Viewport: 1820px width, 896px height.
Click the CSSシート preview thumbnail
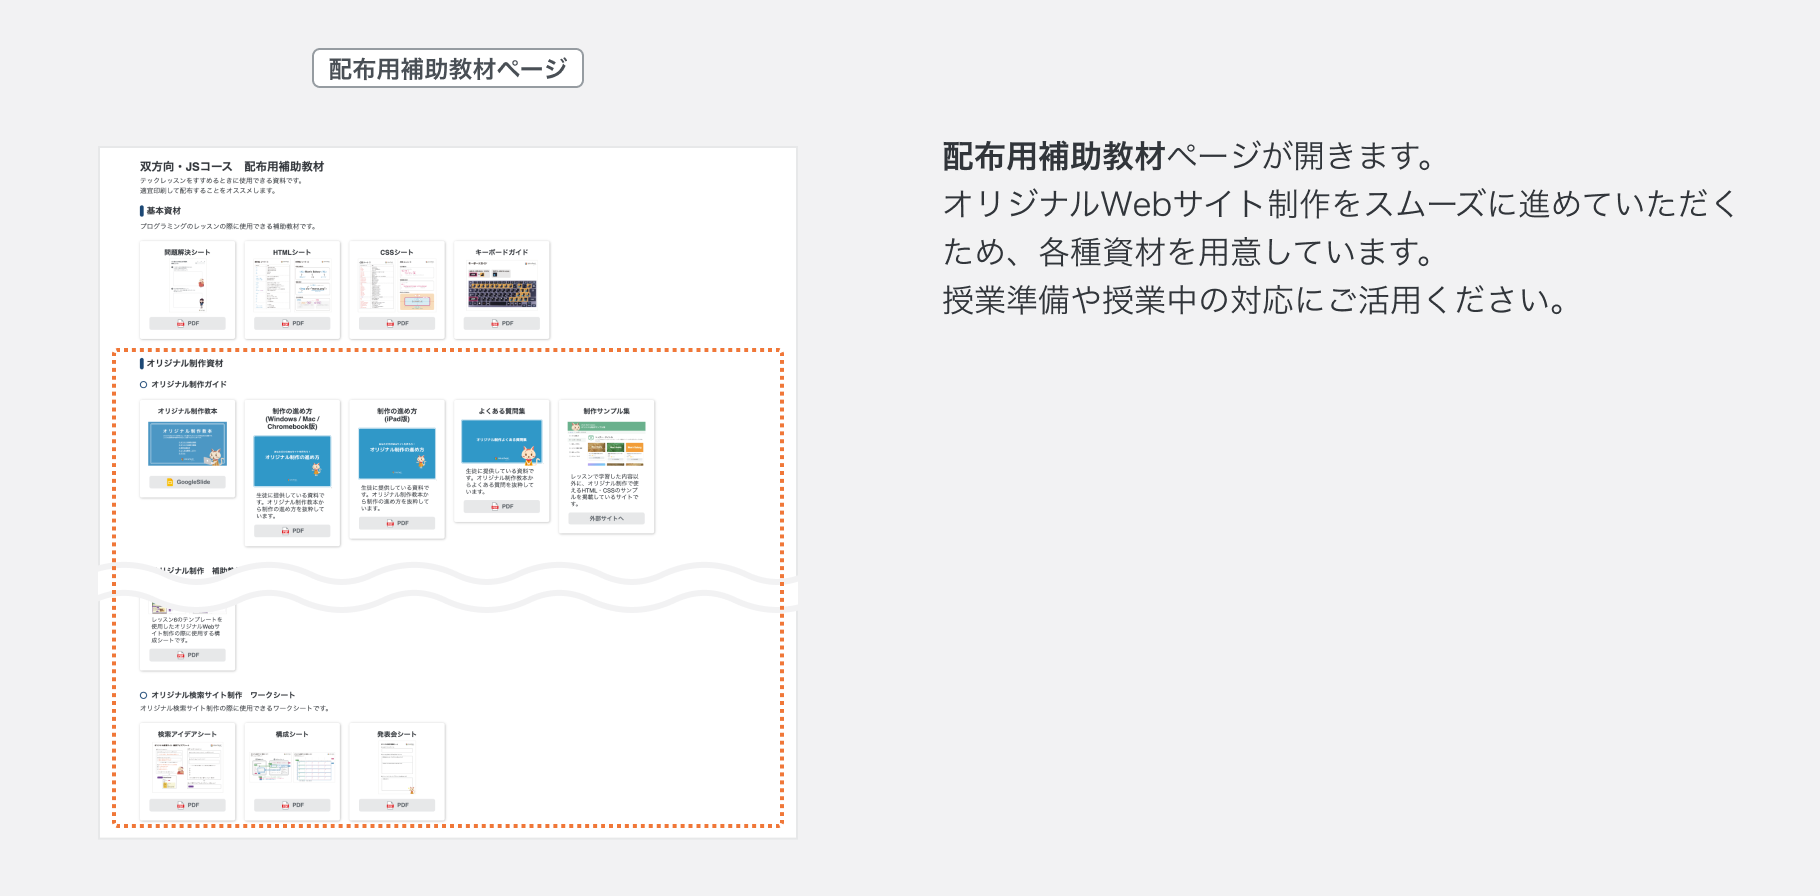tap(397, 286)
